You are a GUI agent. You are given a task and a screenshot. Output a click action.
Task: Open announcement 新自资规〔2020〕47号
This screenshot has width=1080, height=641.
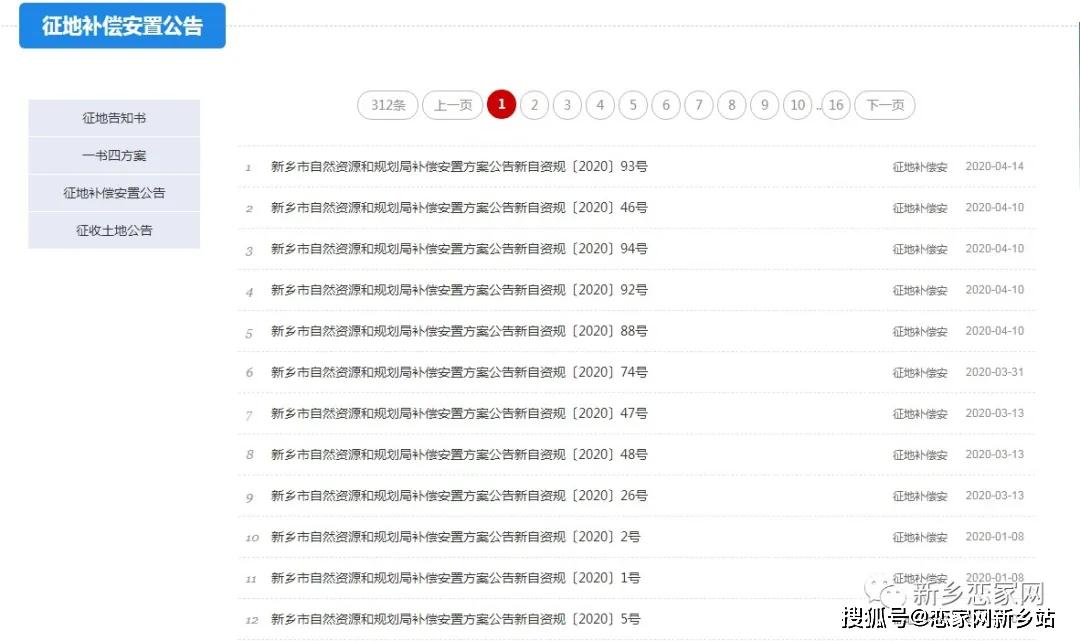(x=459, y=414)
